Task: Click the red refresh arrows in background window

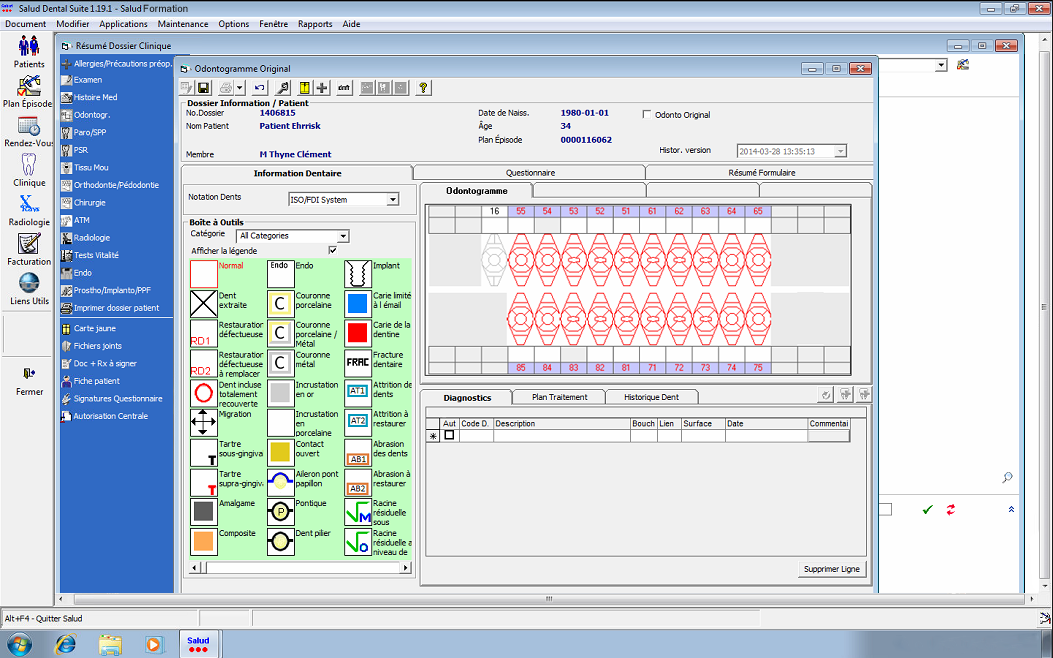Action: (951, 510)
